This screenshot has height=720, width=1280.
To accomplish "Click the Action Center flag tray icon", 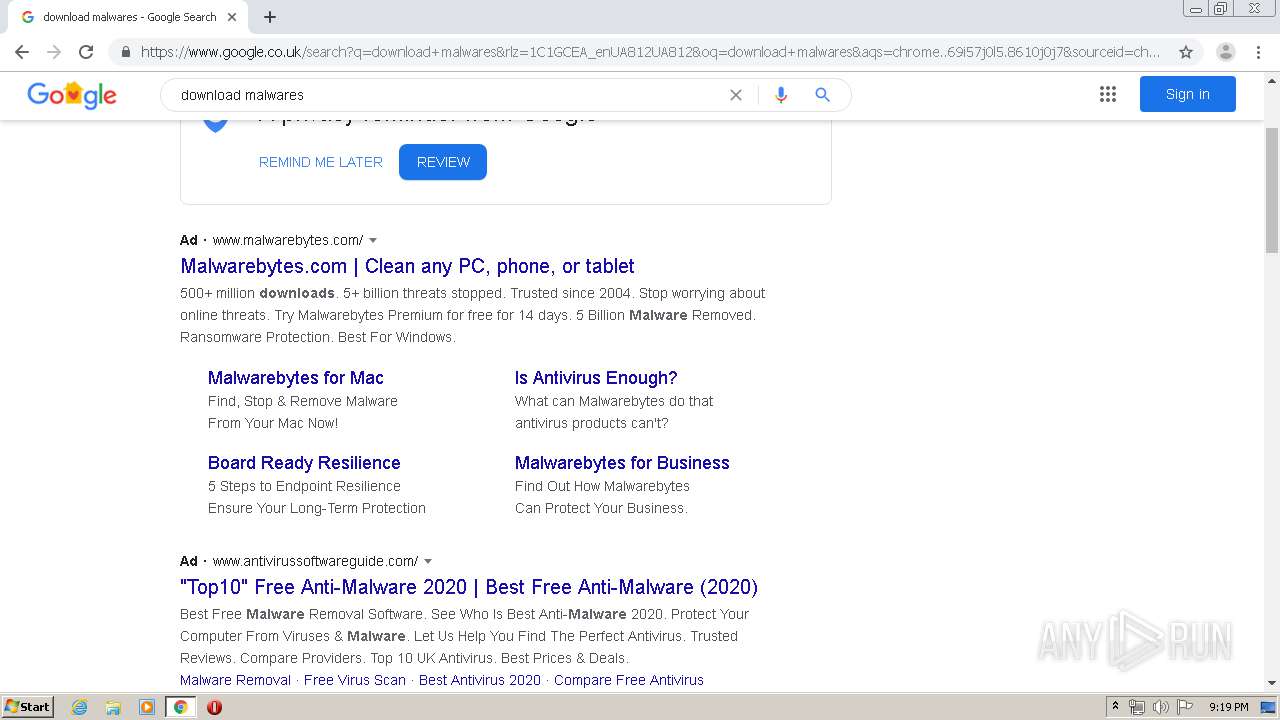I will pos(1185,707).
